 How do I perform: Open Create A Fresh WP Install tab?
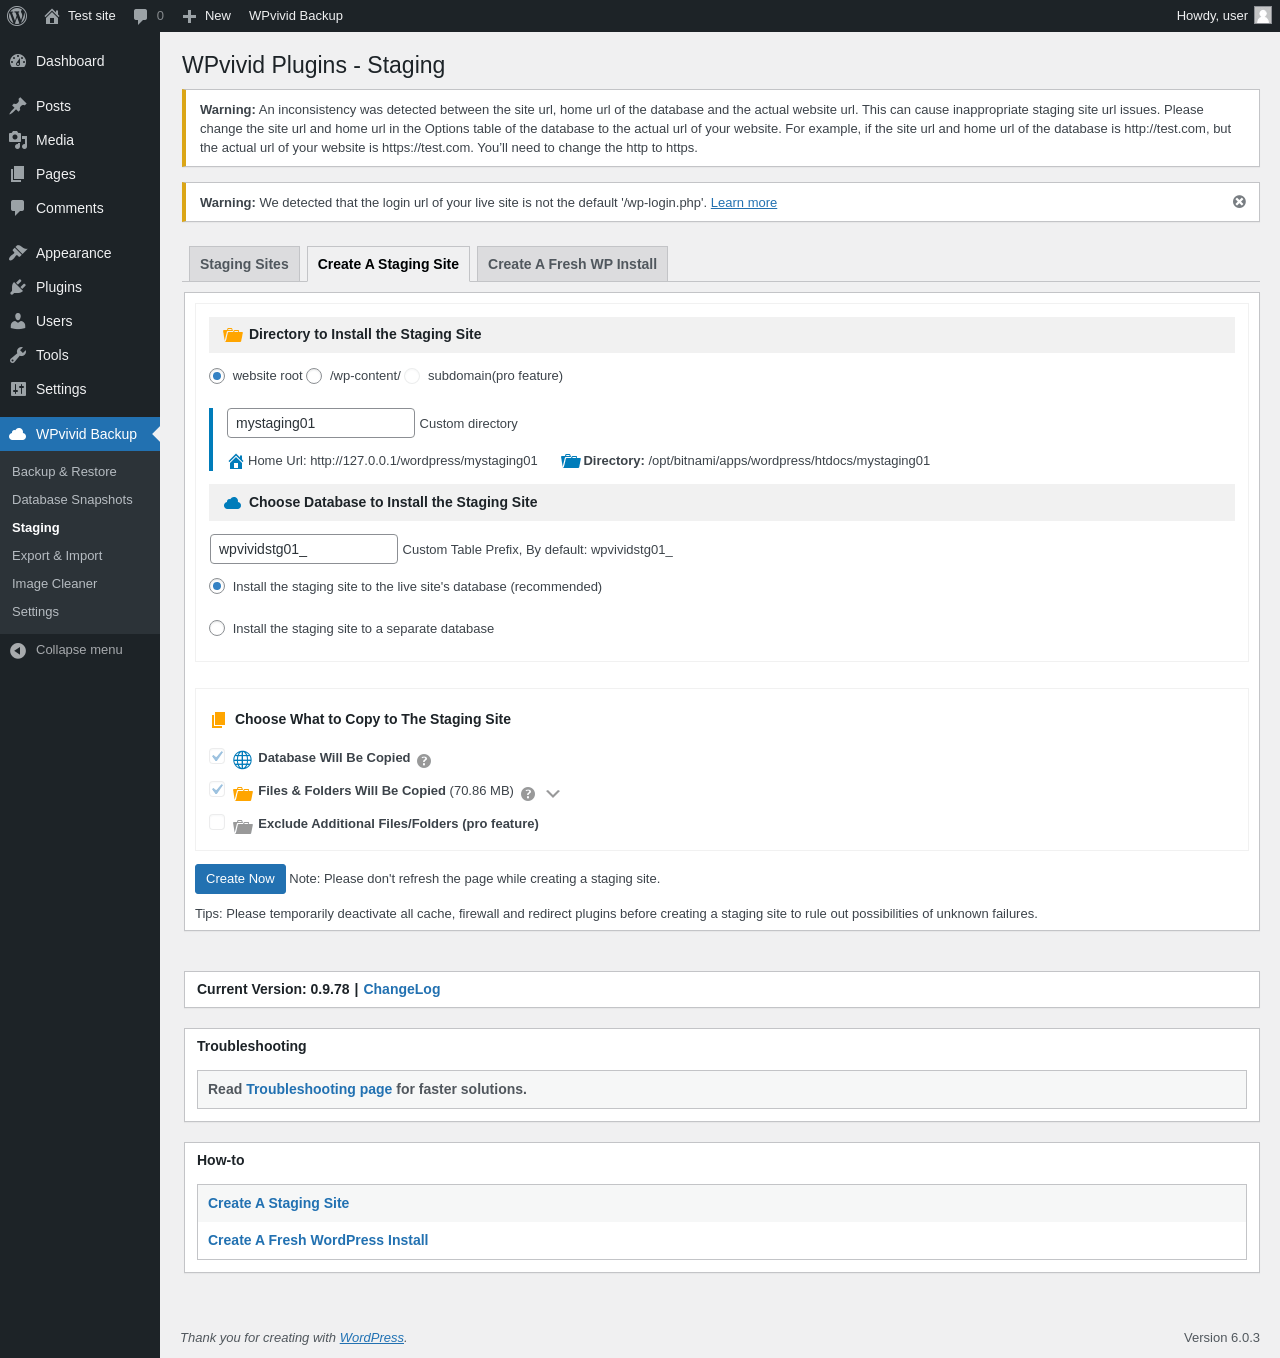tap(572, 264)
